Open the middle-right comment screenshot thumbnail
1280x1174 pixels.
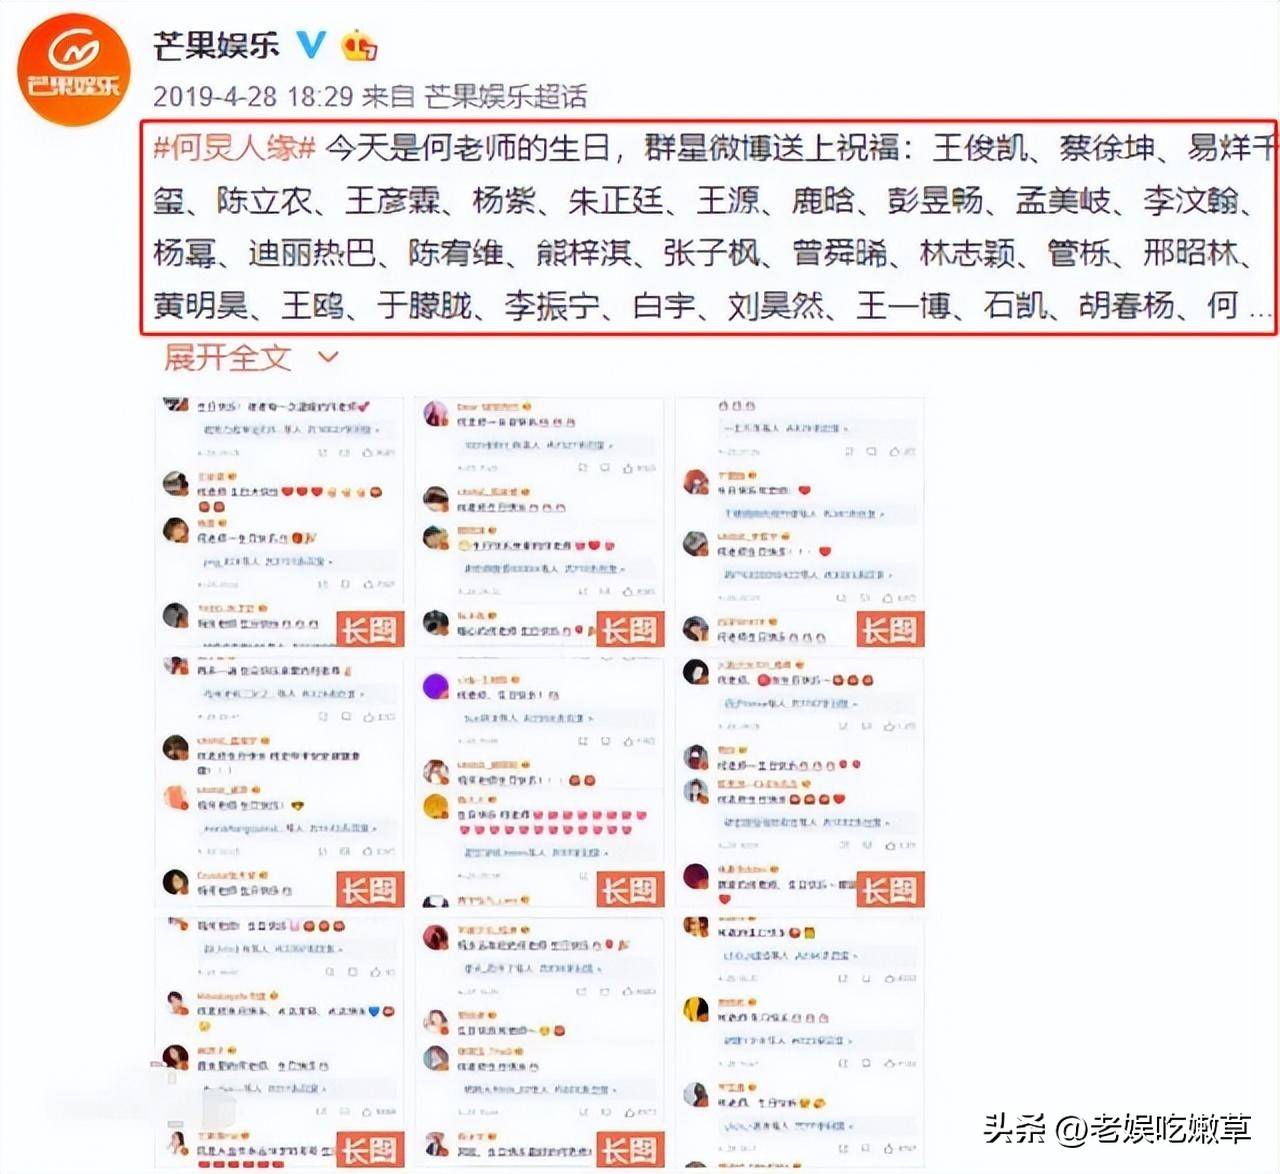pos(800,782)
